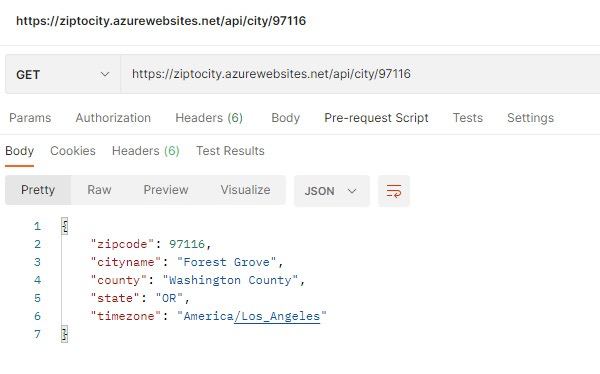This screenshot has height=374, width=600.
Task: Click the "county" key
Action: (x=119, y=280)
